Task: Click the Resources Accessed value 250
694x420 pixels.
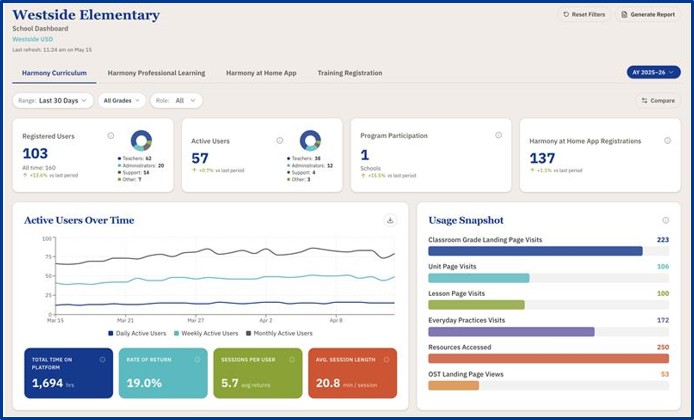Action: tap(663, 347)
